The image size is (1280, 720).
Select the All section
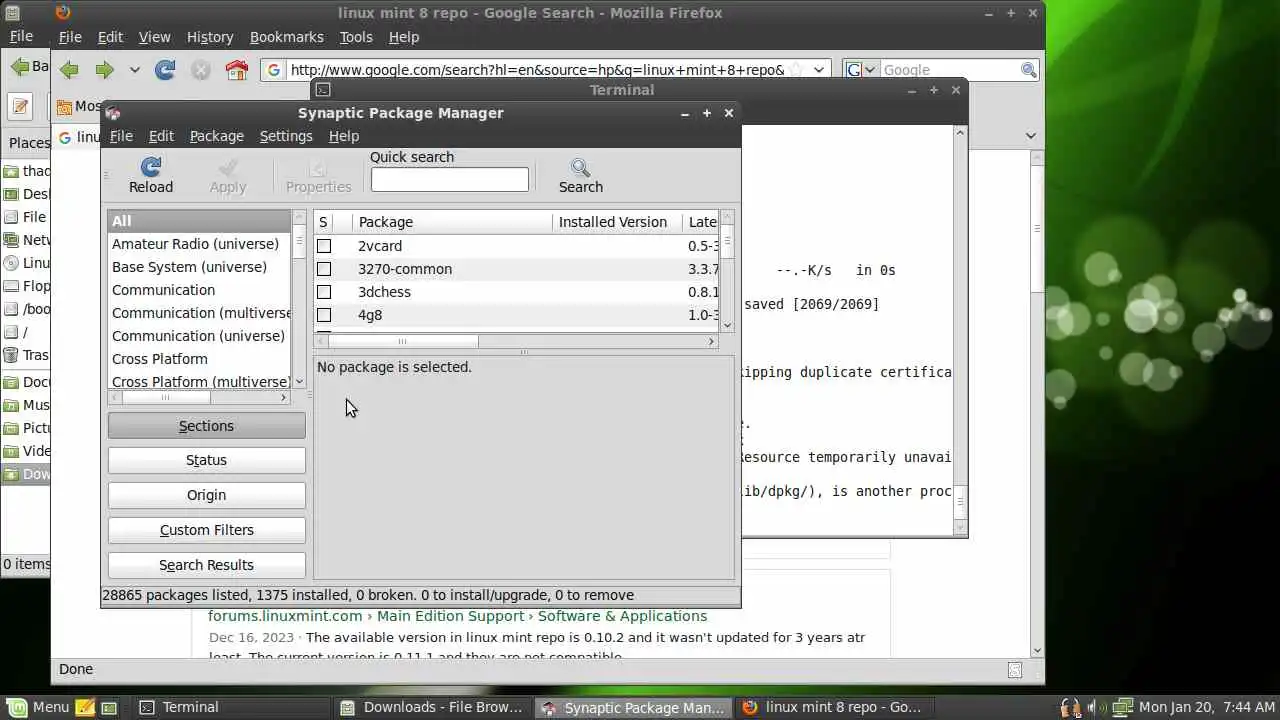[199, 221]
